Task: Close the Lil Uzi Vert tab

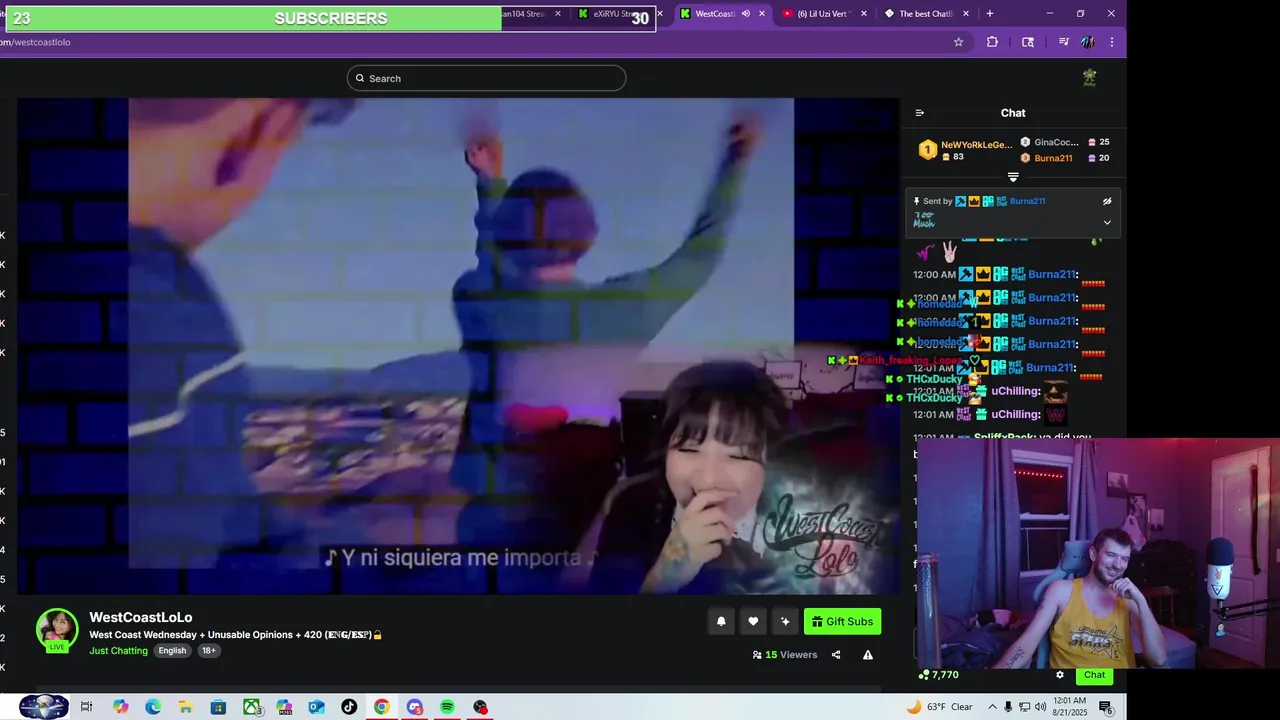Action: tap(864, 14)
